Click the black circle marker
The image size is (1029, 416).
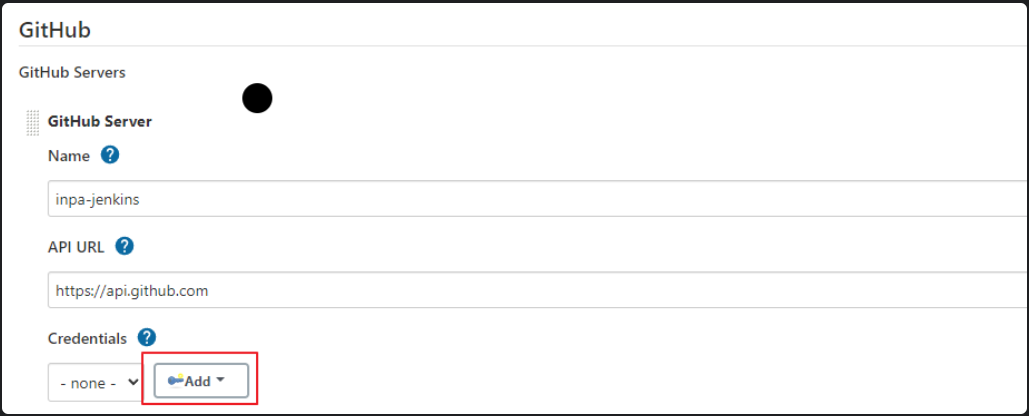tap(257, 98)
